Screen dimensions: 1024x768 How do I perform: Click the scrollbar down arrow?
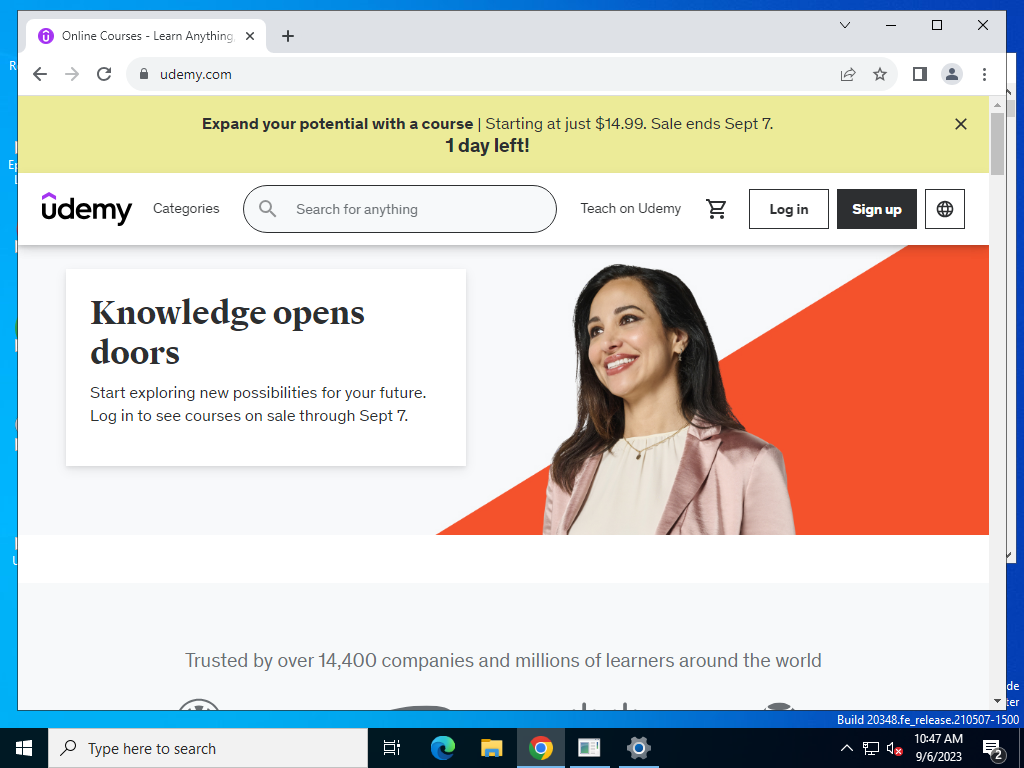(x=997, y=701)
